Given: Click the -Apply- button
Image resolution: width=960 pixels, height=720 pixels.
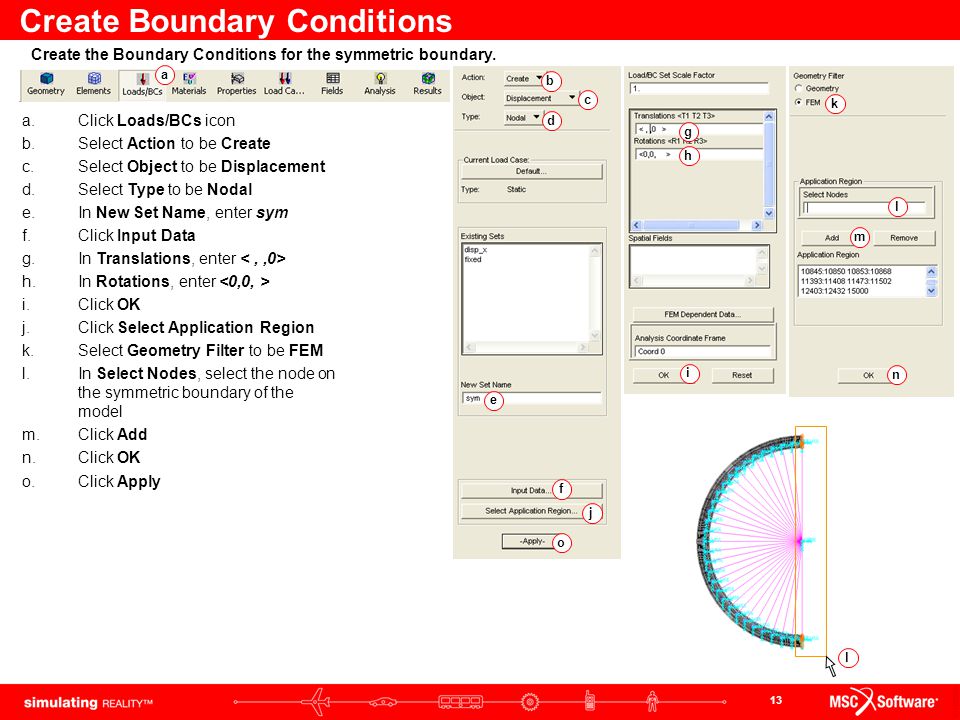Looking at the screenshot, I should coord(531,541).
